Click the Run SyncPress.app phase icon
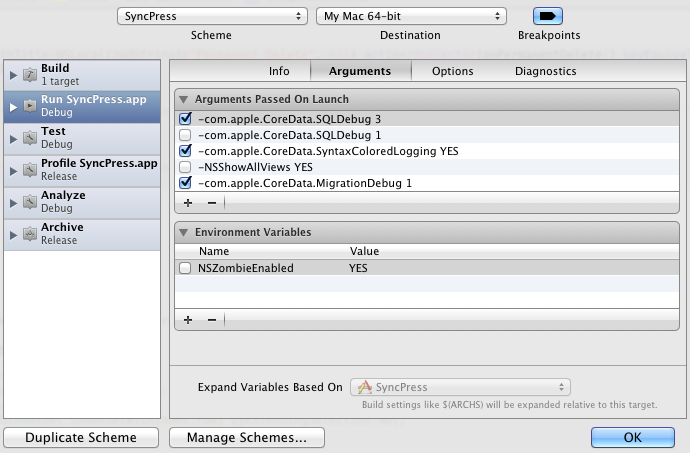Image resolution: width=690 pixels, height=453 pixels. click(29, 106)
